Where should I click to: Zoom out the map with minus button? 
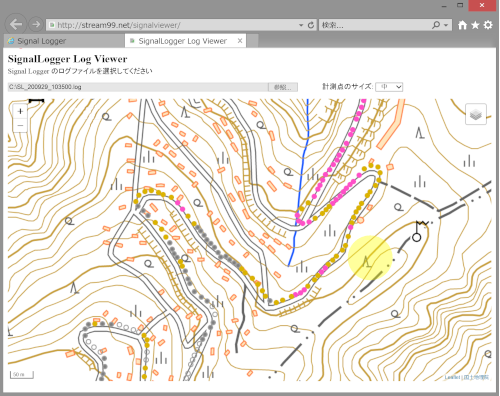20,125
